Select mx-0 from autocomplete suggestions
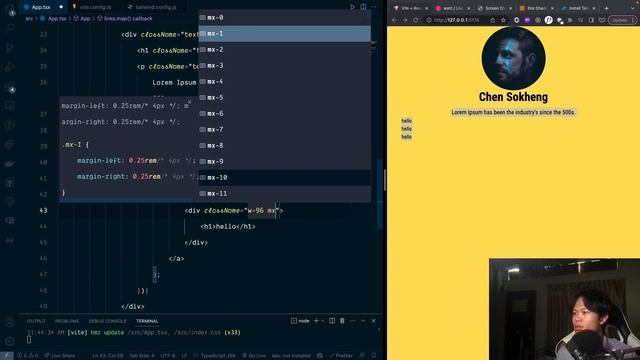640x360 pixels. [x=284, y=18]
